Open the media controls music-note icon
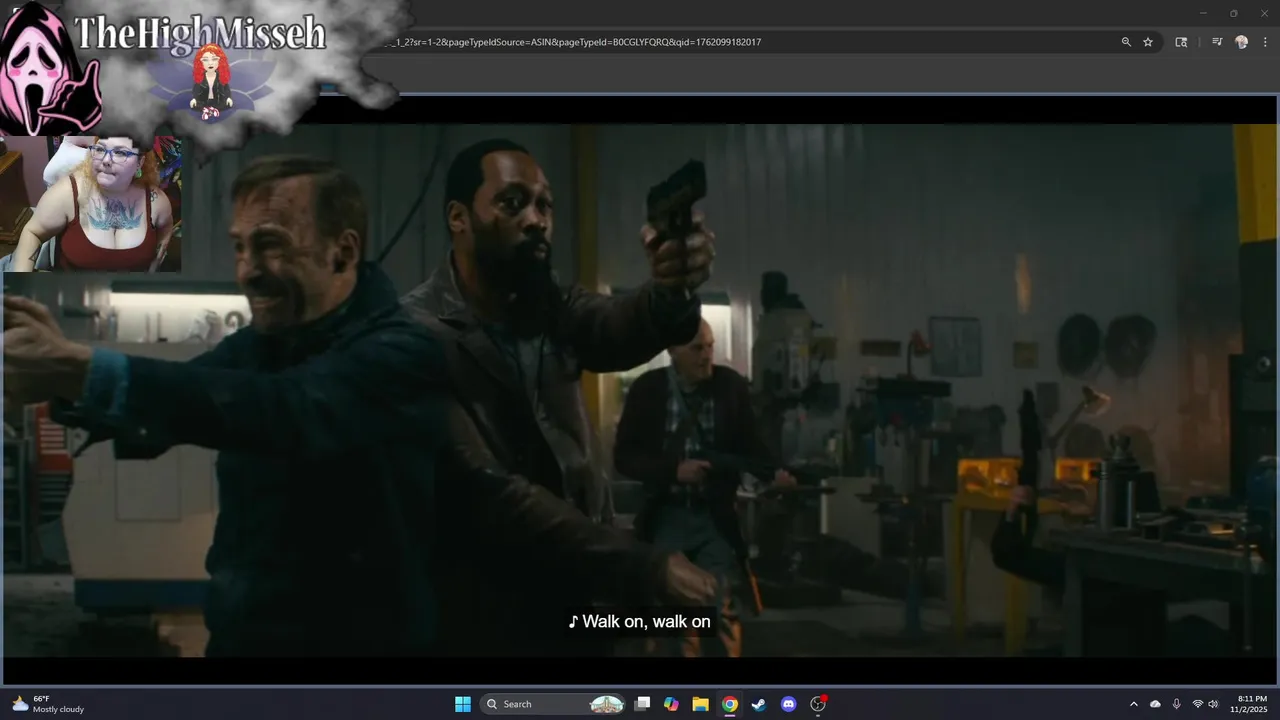Screen dimensions: 1280x720 (1217, 42)
